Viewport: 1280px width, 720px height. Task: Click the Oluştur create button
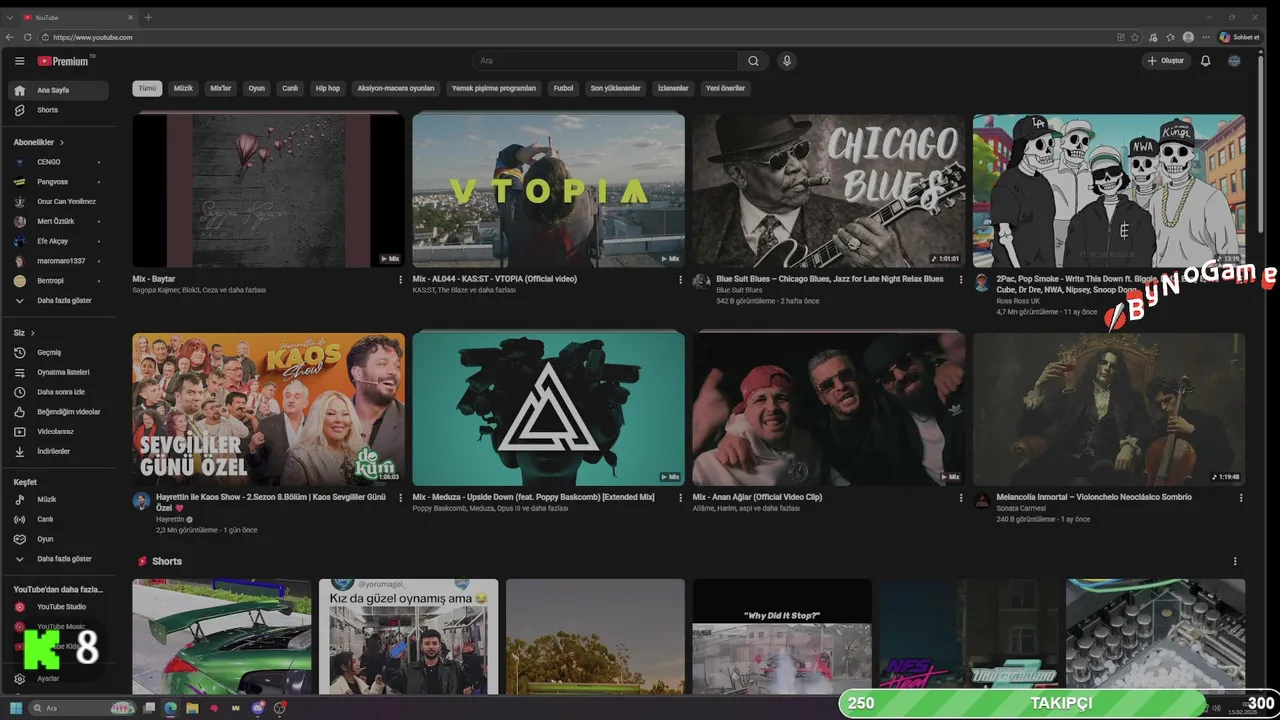(1166, 61)
